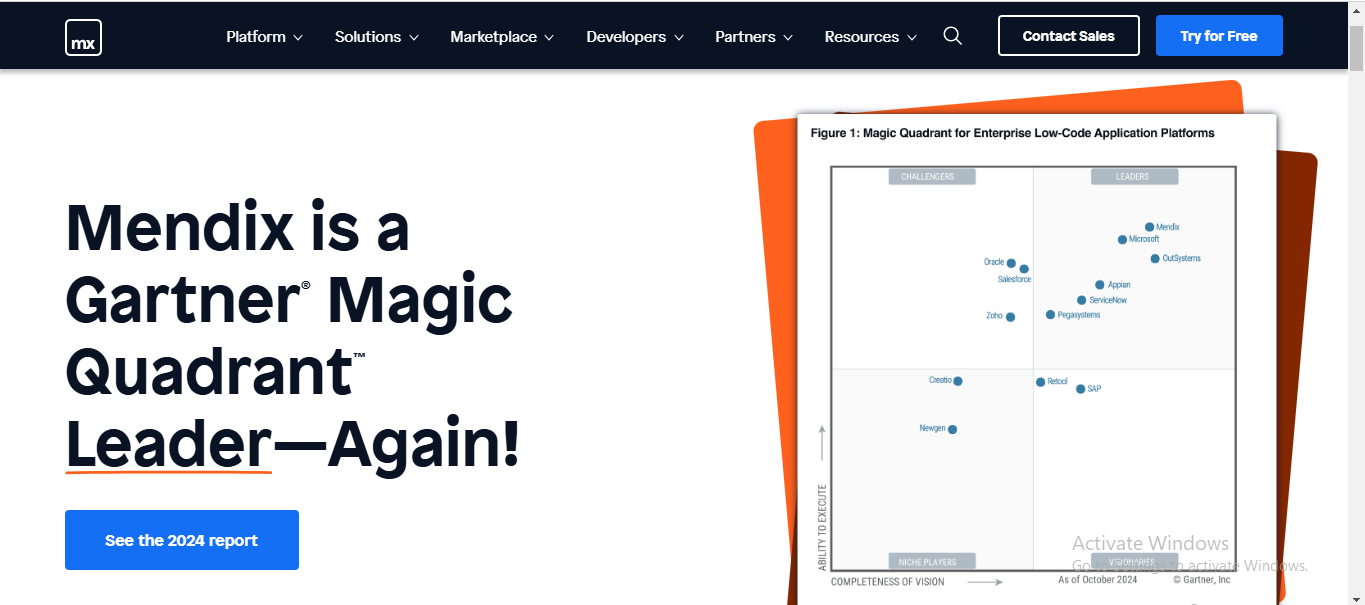This screenshot has width=1365, height=605.
Task: Click the scrollbar up arrow
Action: (1356, 9)
